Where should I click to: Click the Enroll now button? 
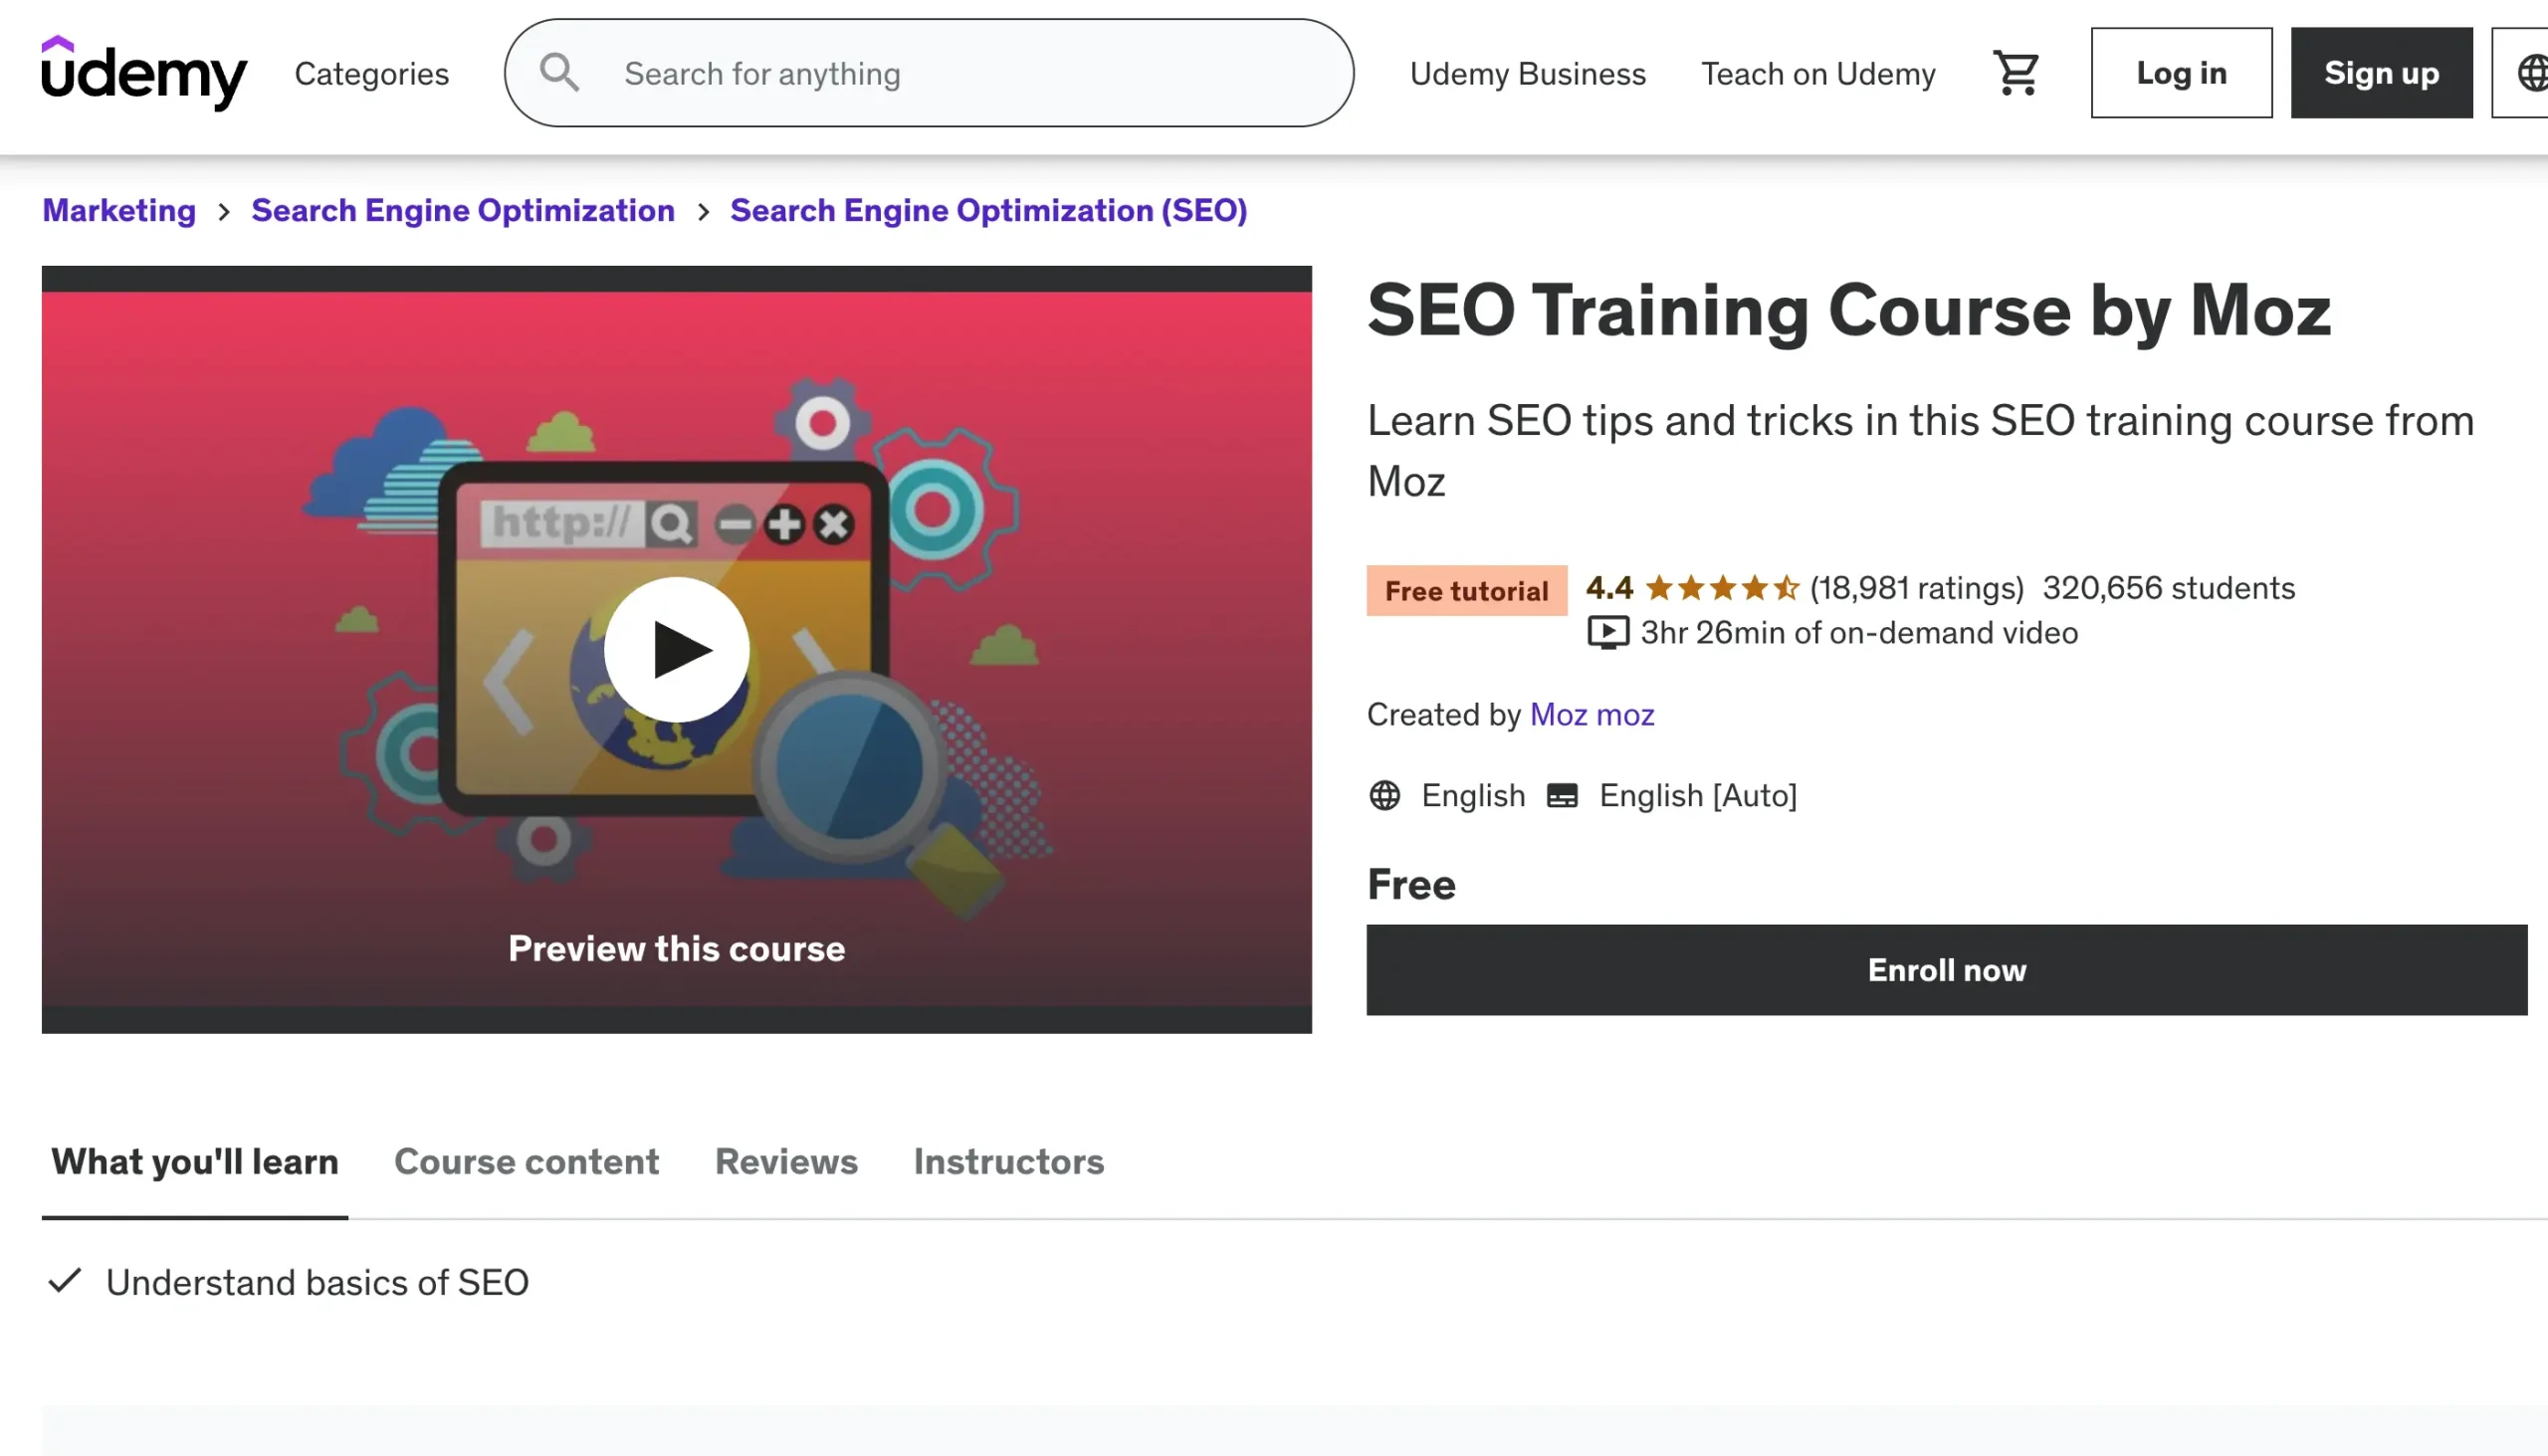coord(1946,970)
